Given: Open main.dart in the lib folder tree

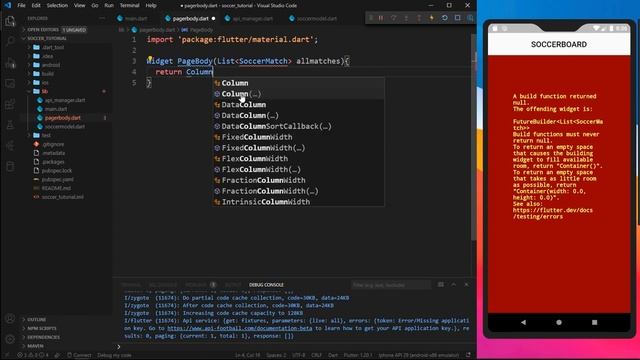Looking at the screenshot, I should coord(56,109).
